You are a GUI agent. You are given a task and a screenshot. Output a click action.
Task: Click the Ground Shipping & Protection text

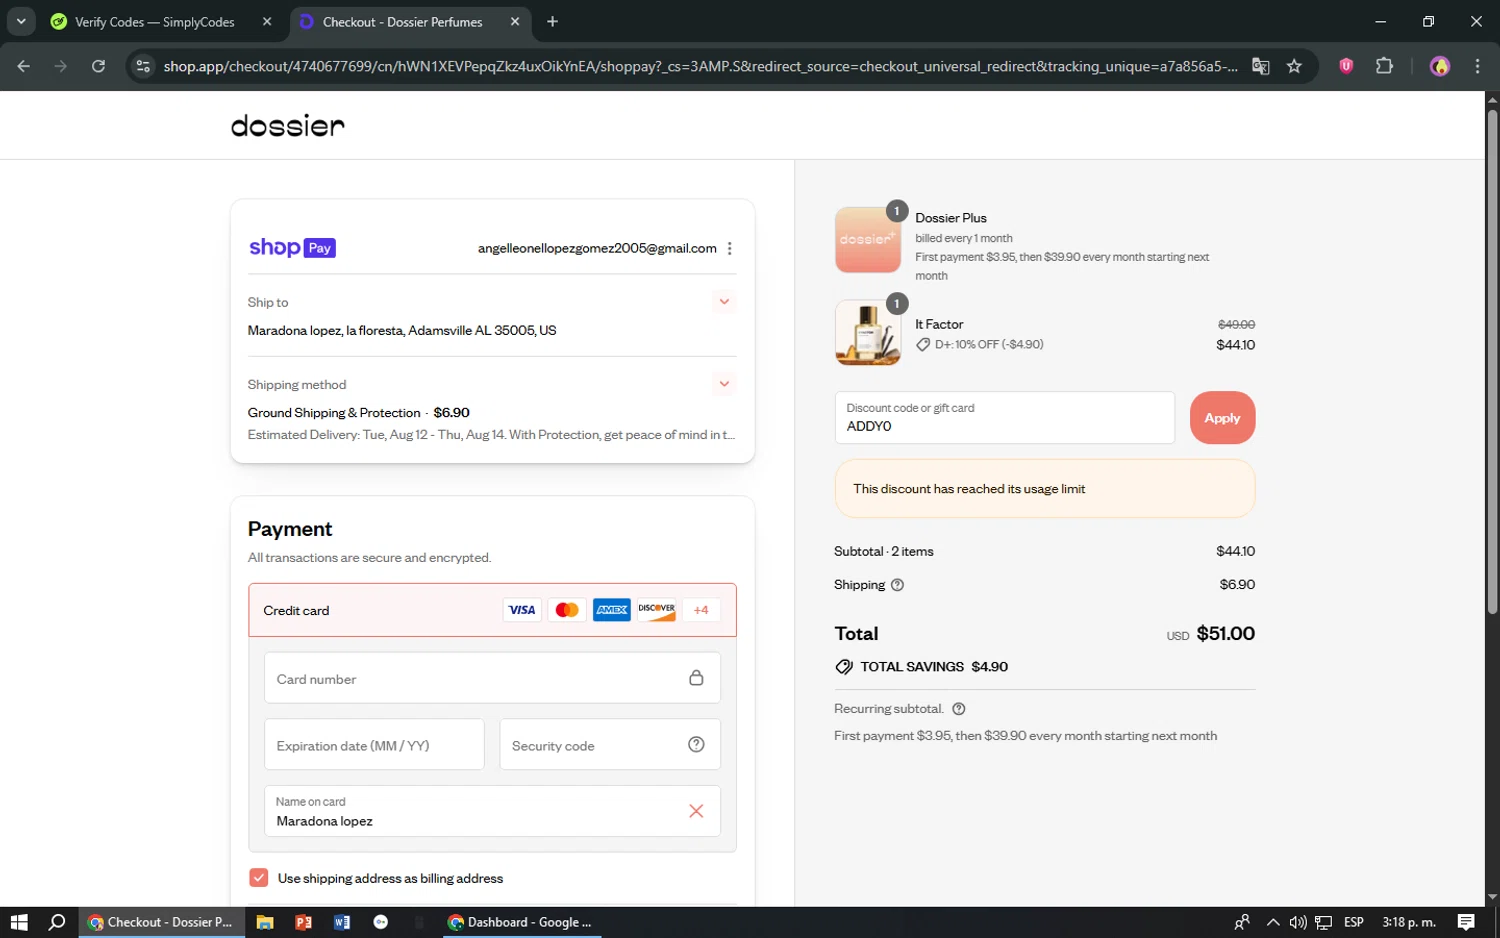click(334, 412)
